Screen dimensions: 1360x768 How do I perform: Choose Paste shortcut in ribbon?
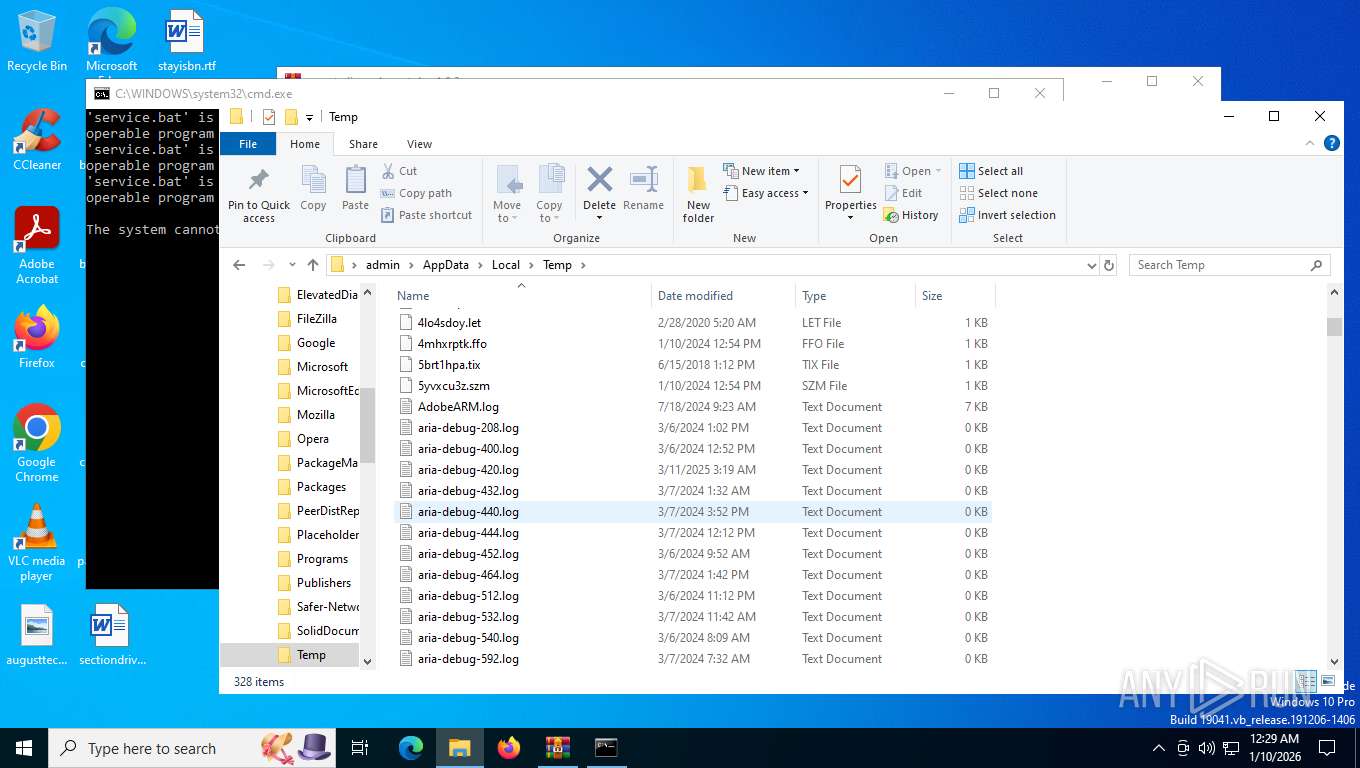tap(426, 215)
